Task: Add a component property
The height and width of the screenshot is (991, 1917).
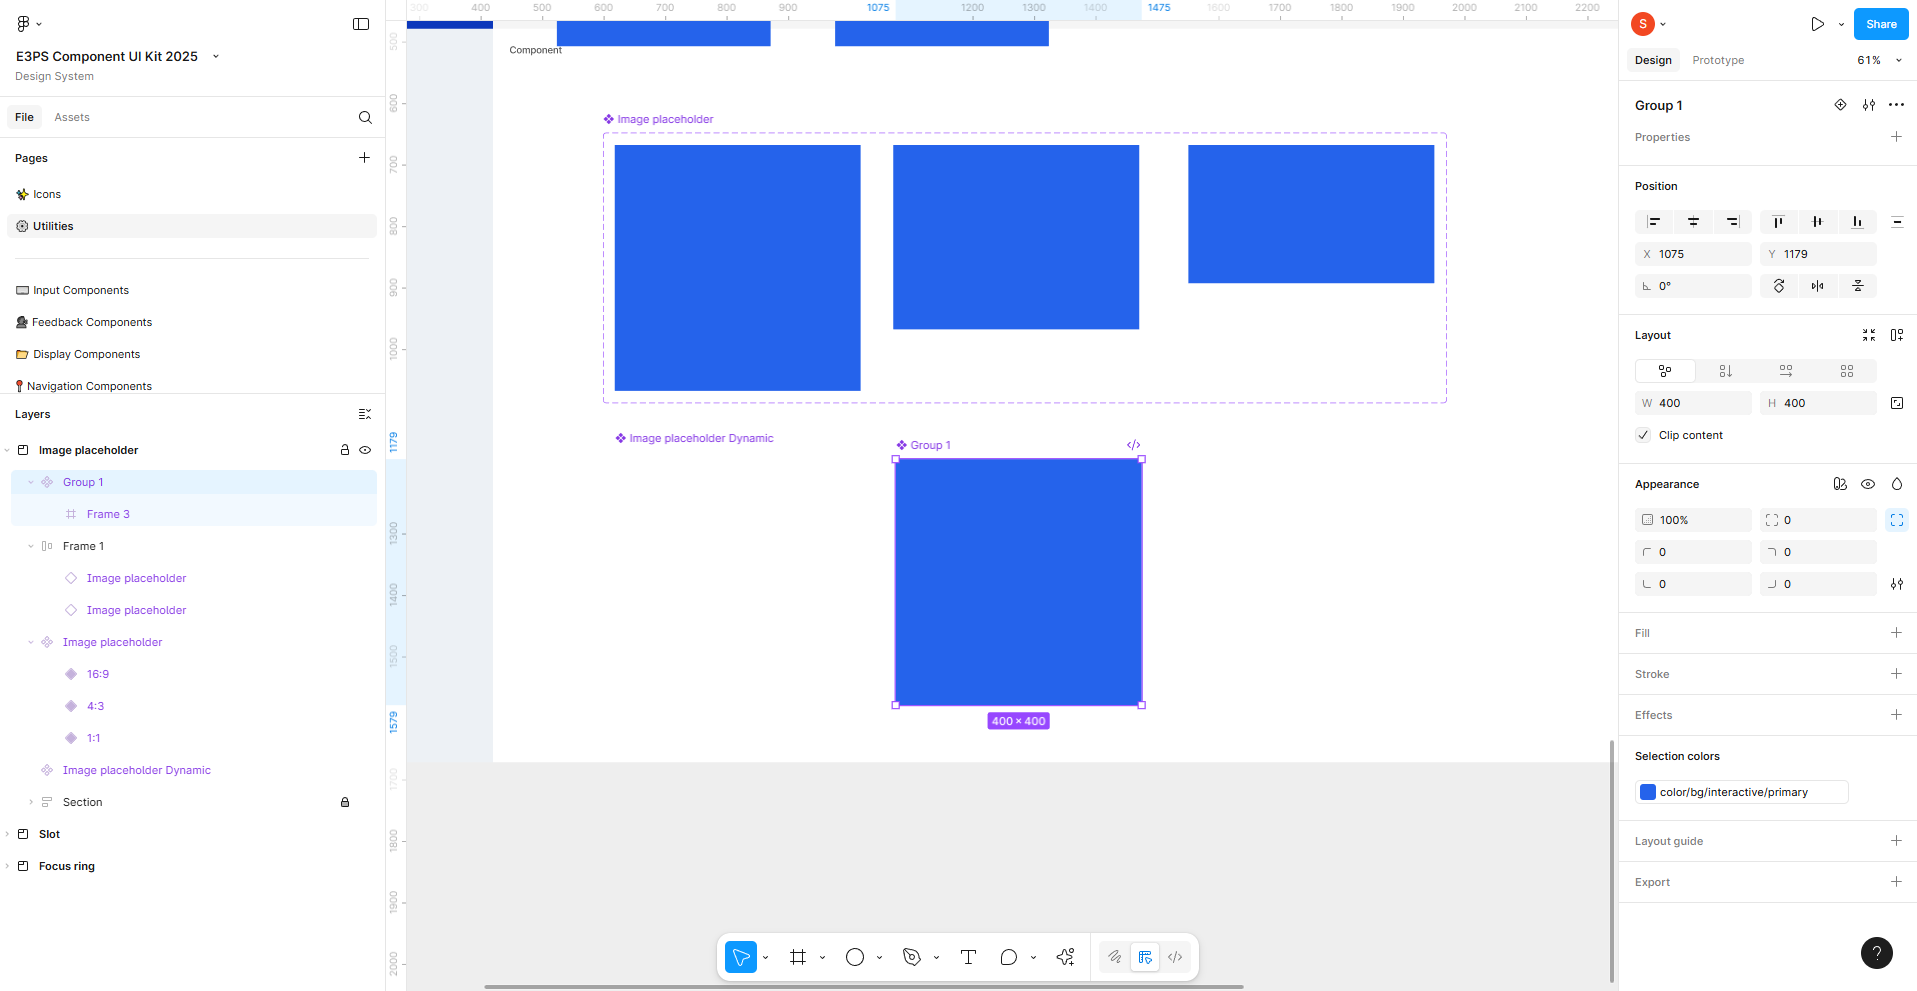Action: click(1896, 137)
